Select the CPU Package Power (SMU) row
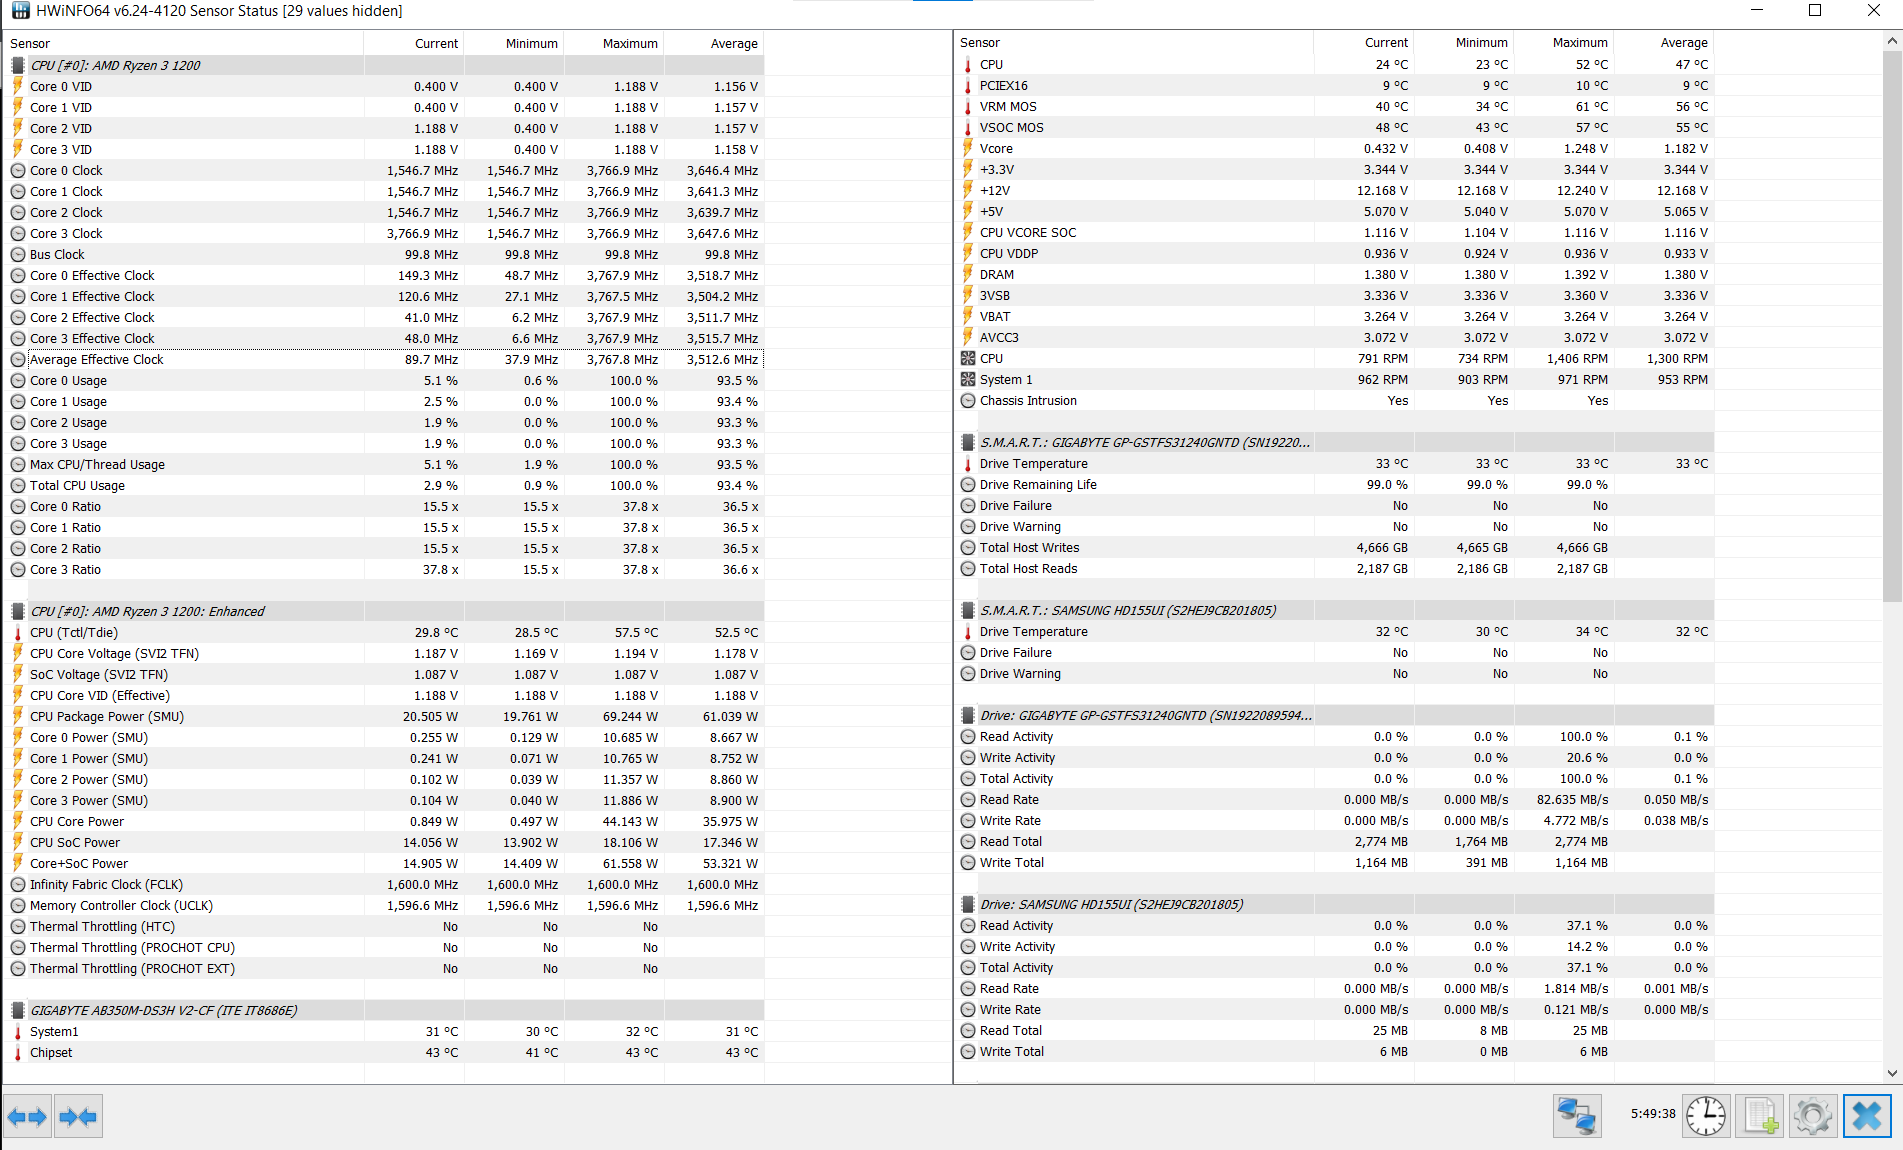Screen dimensions: 1903x1150 pos(107,716)
